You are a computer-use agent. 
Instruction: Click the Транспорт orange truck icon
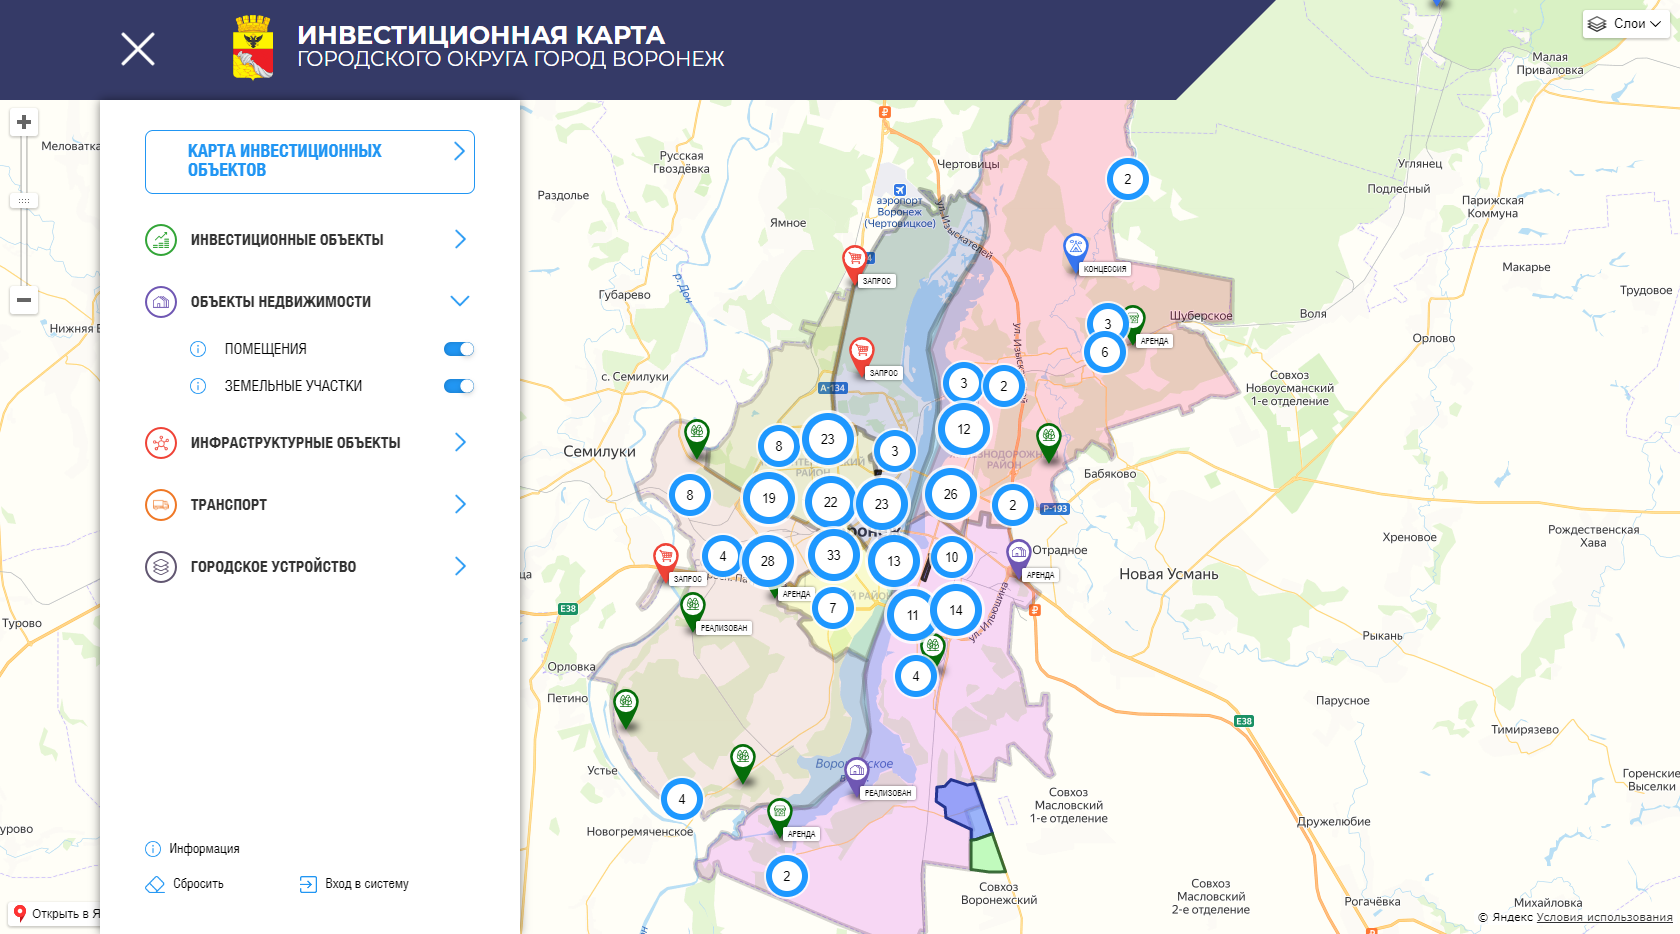click(161, 505)
